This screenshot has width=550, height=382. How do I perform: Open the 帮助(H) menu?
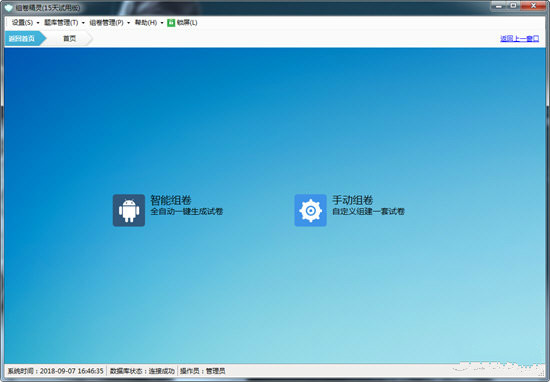146,23
